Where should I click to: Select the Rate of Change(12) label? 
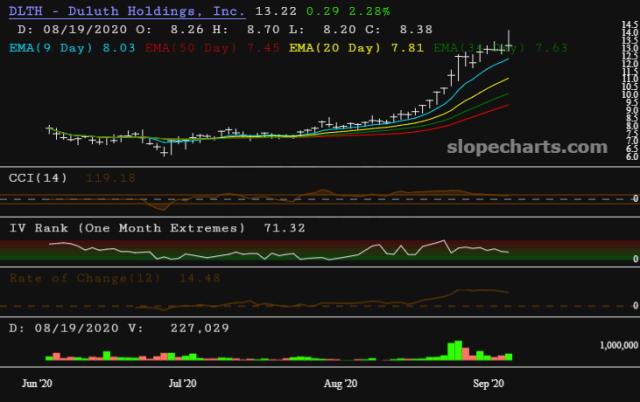point(85,278)
